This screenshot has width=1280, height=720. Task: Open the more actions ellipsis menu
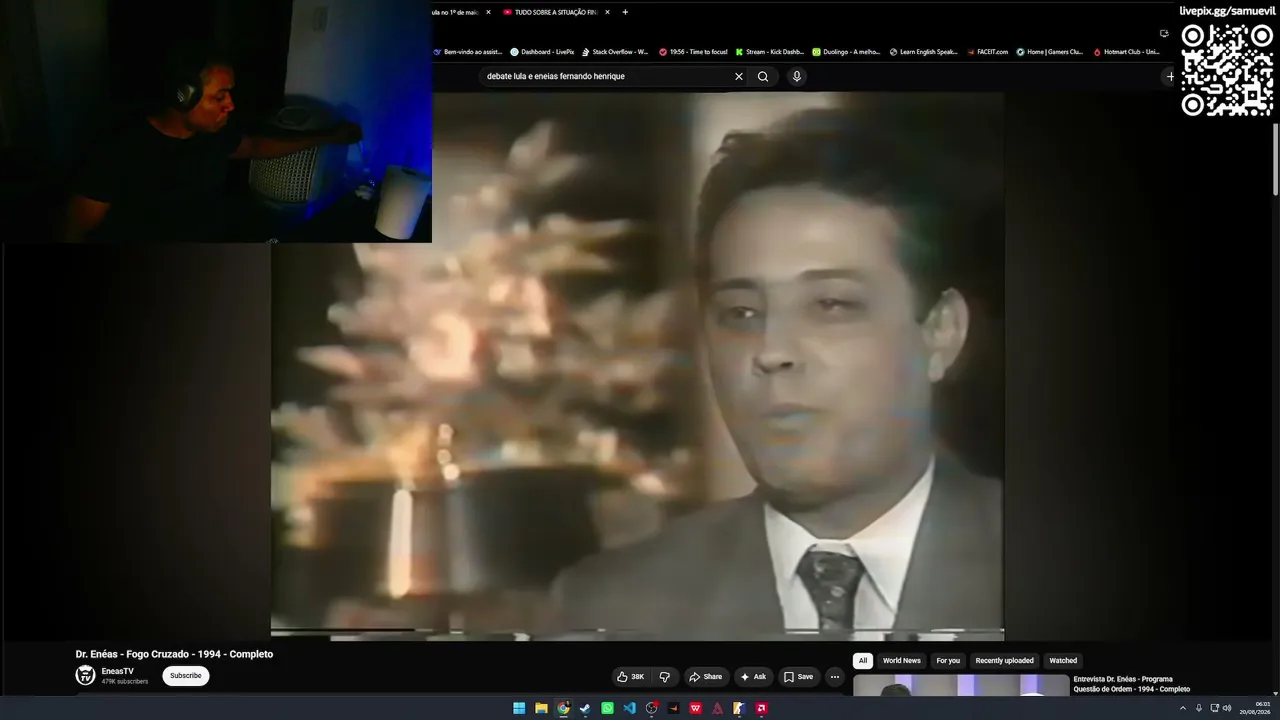(x=835, y=677)
